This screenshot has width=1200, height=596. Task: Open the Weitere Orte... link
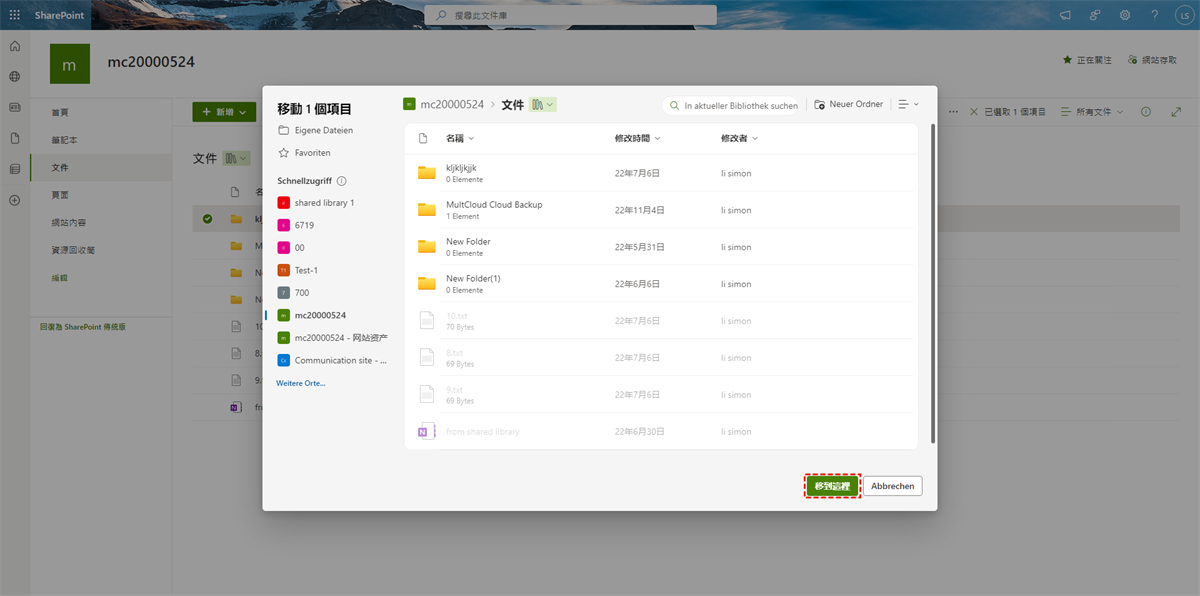click(301, 383)
